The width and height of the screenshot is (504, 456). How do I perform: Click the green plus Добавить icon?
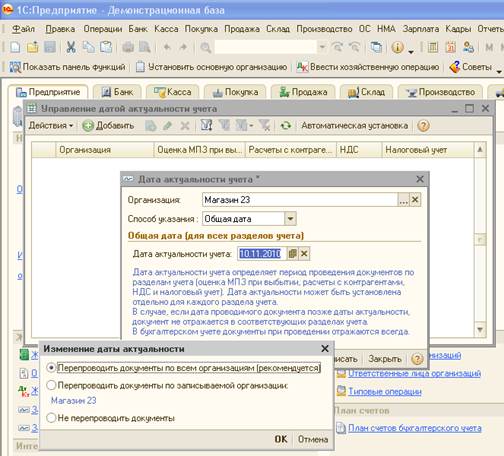pos(88,126)
